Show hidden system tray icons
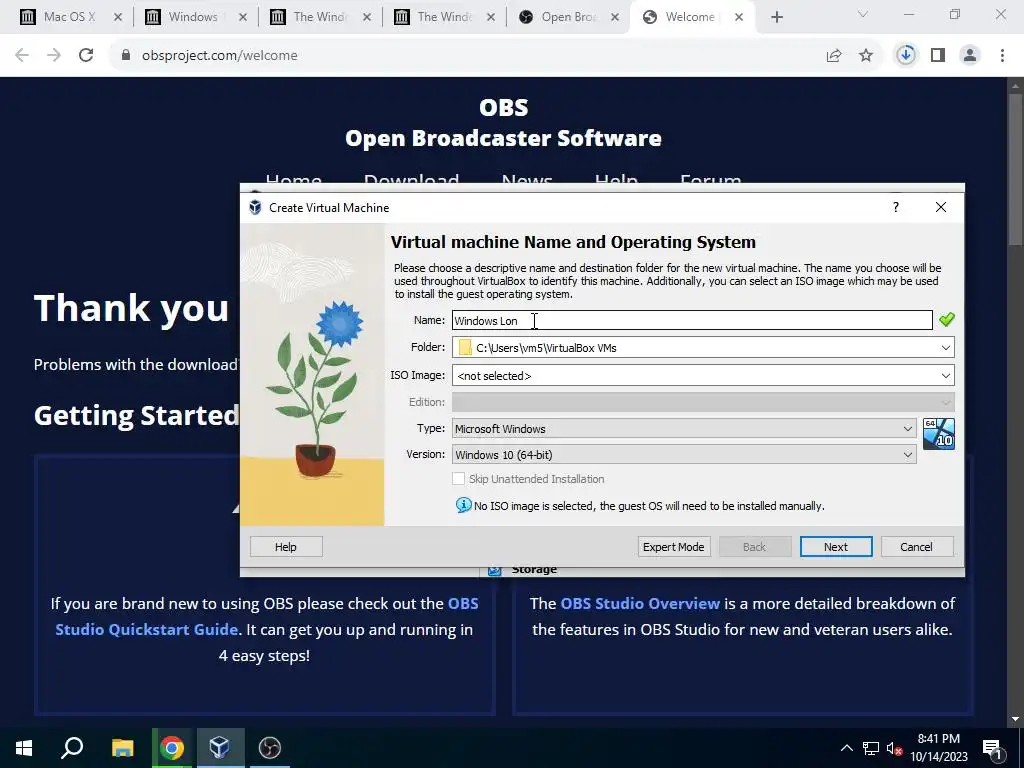The height and width of the screenshot is (768, 1024). pyautogui.click(x=846, y=748)
